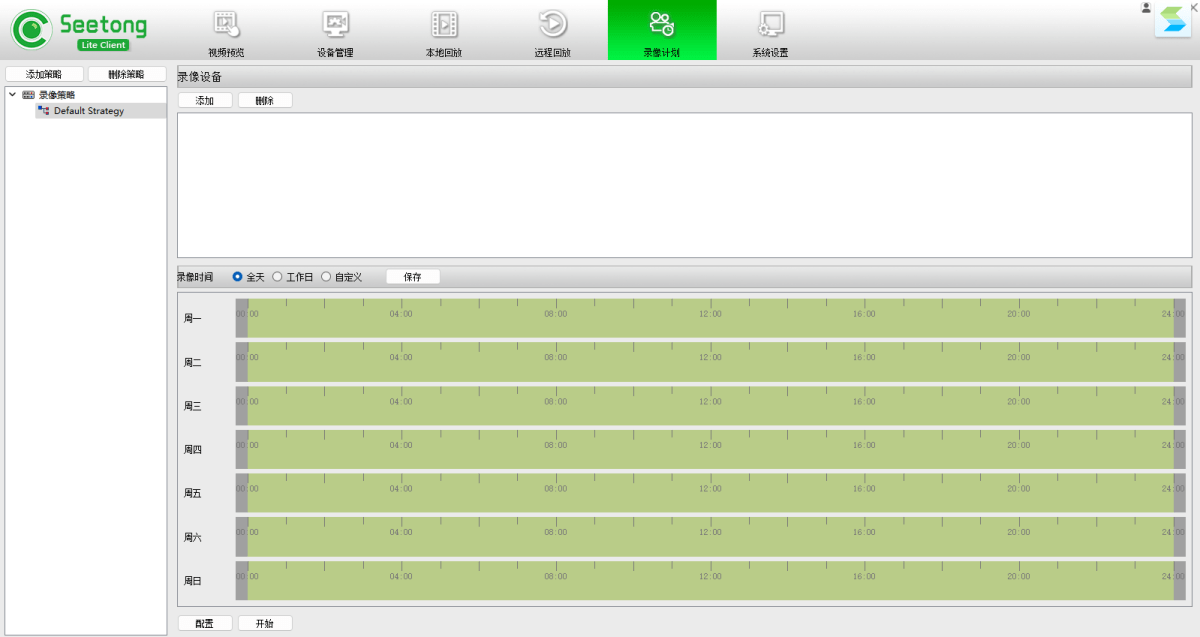Select Default Strategy in the tree
Screen dimensions: 1200x637
click(88, 111)
